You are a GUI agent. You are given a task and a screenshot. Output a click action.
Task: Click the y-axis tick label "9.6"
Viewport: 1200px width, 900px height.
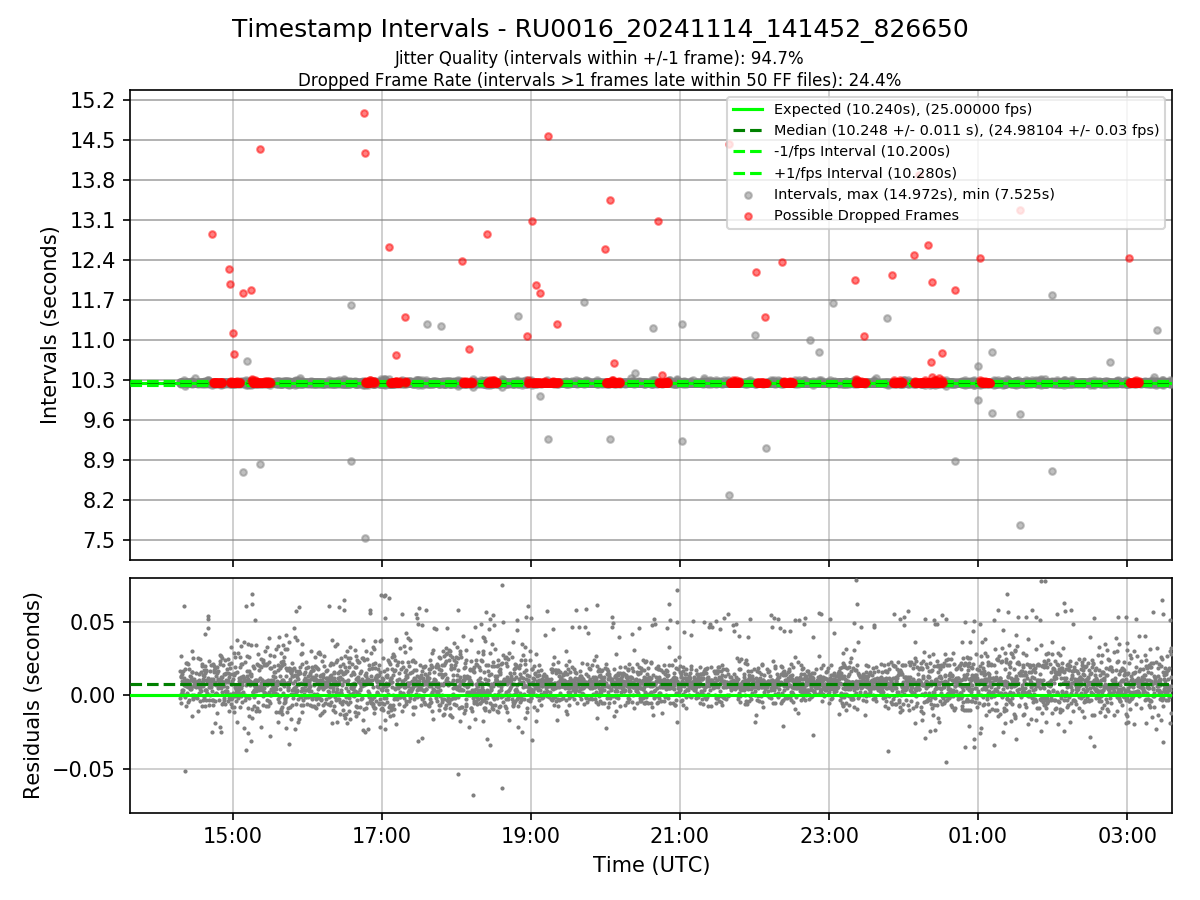101,420
